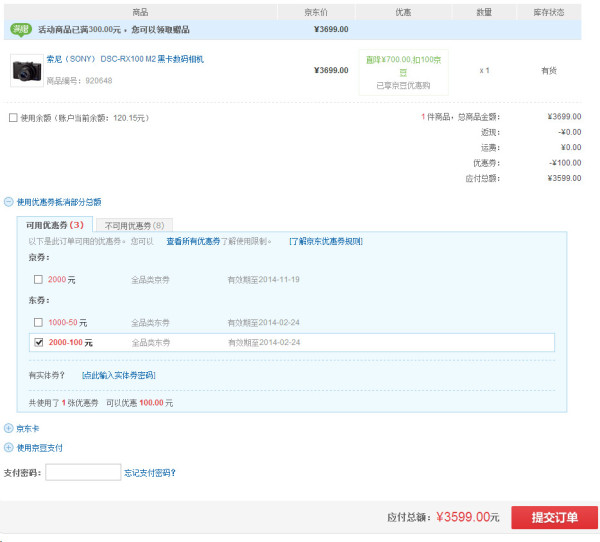The width and height of the screenshot is (600, 542).
Task: Click the 有货 stock status text
Action: coord(549,70)
